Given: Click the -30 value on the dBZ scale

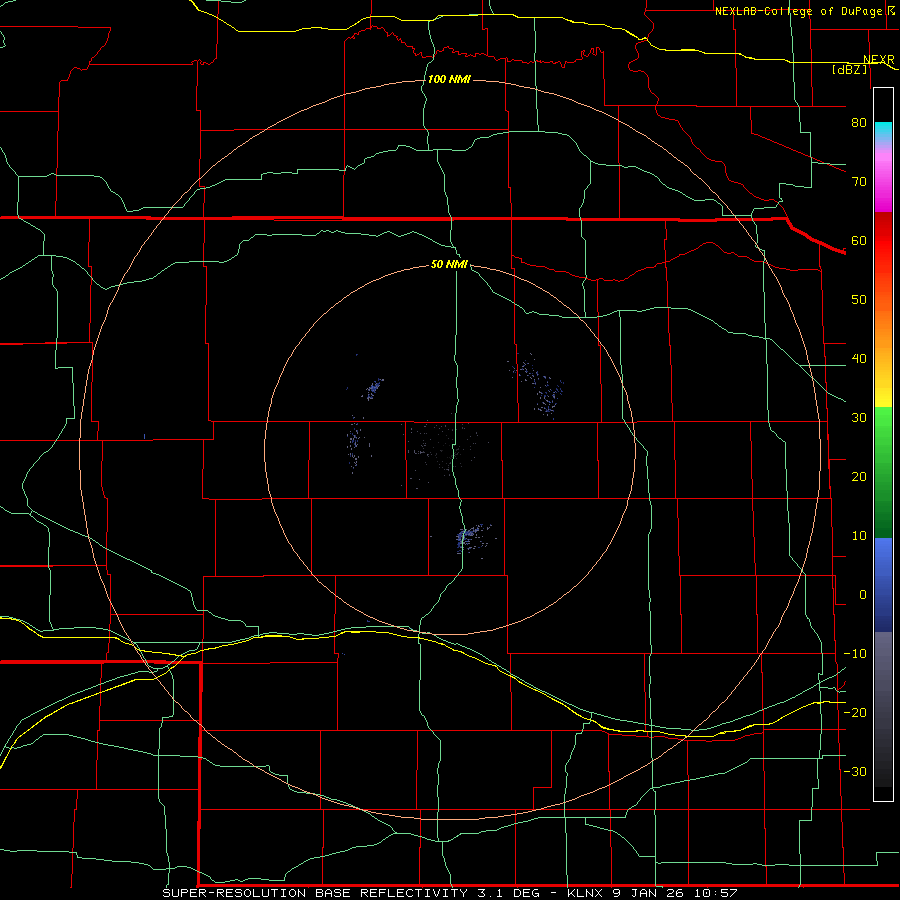Looking at the screenshot, I should pos(855,772).
